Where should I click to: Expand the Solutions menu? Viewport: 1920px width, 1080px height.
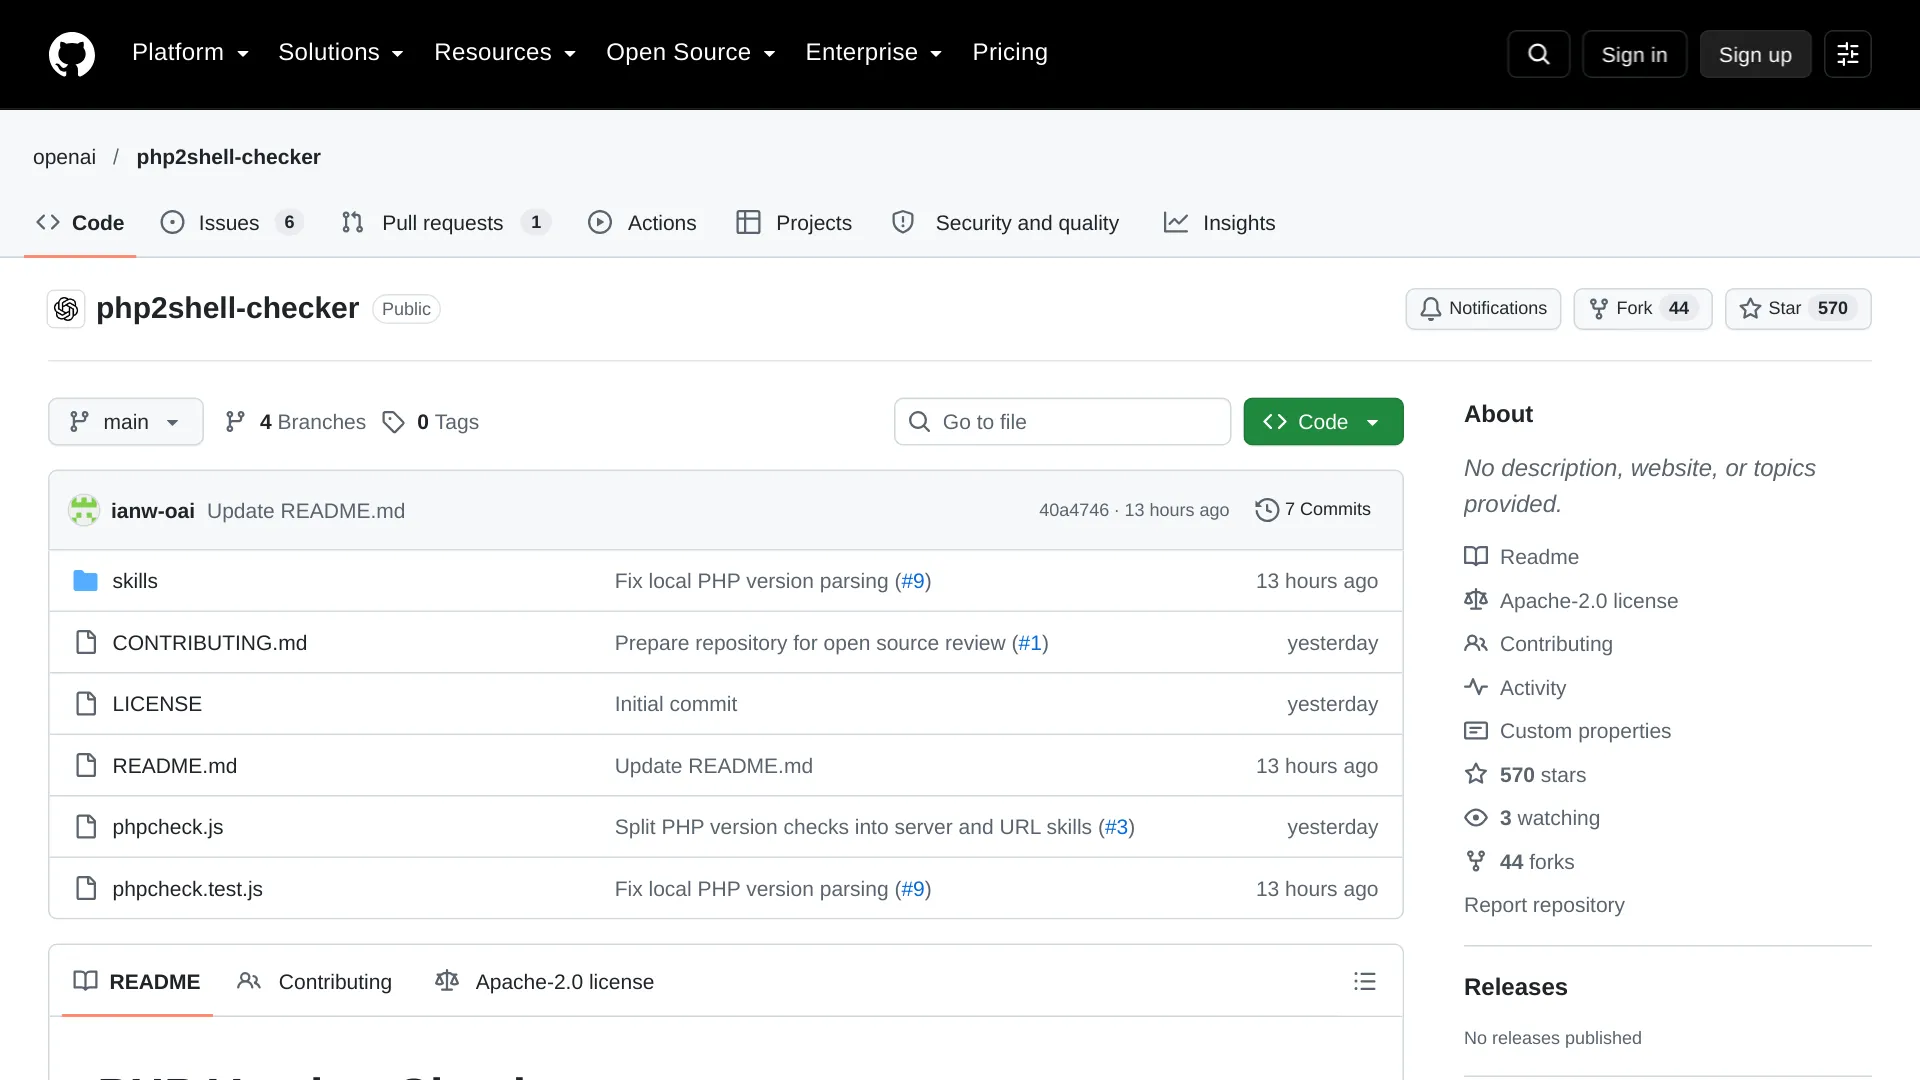pyautogui.click(x=341, y=53)
